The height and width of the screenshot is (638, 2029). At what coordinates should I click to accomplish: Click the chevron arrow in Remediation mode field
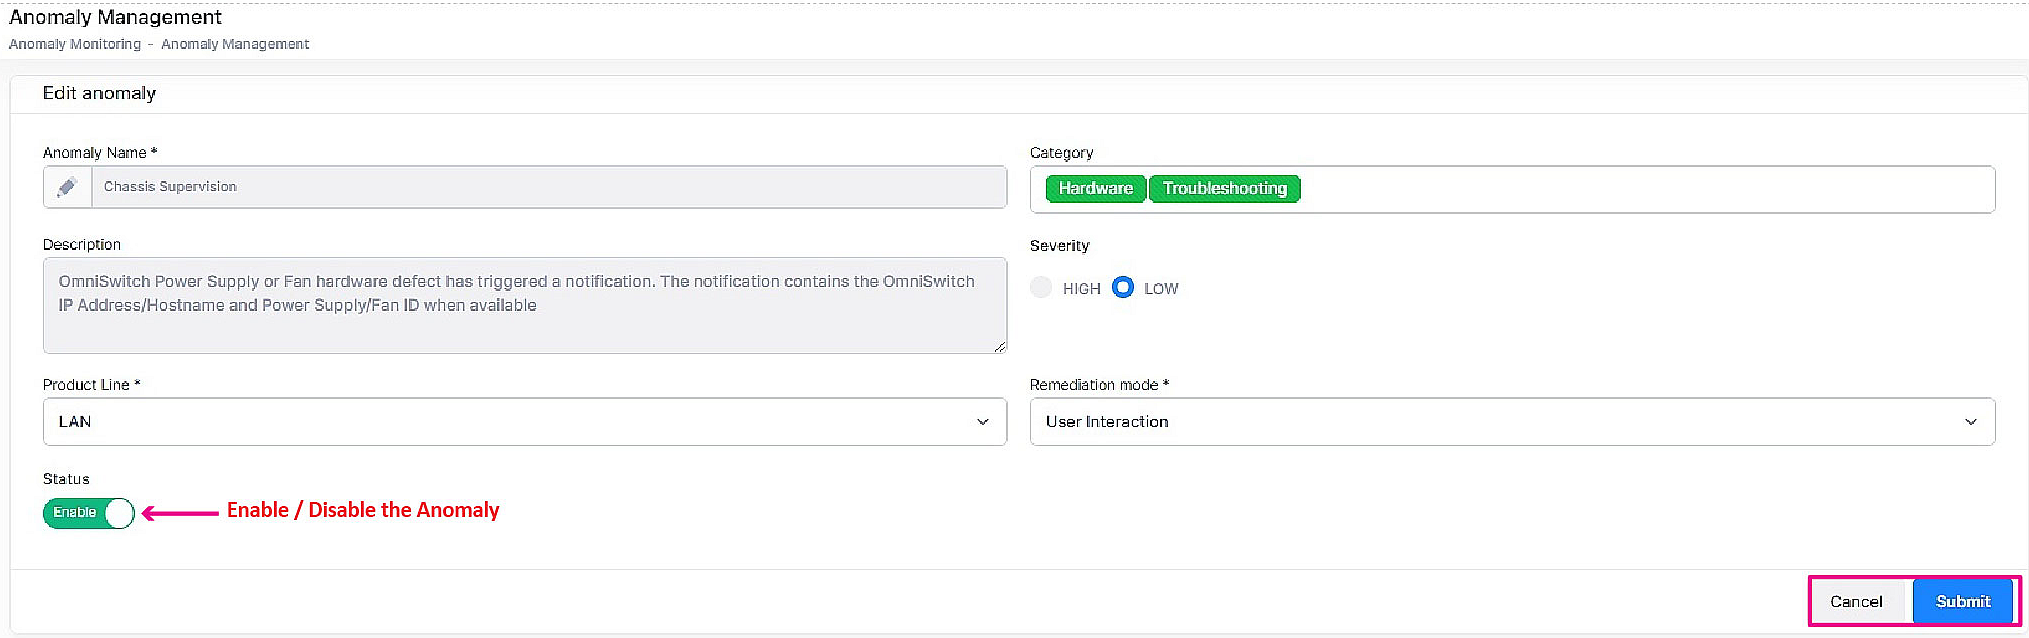(x=1970, y=422)
